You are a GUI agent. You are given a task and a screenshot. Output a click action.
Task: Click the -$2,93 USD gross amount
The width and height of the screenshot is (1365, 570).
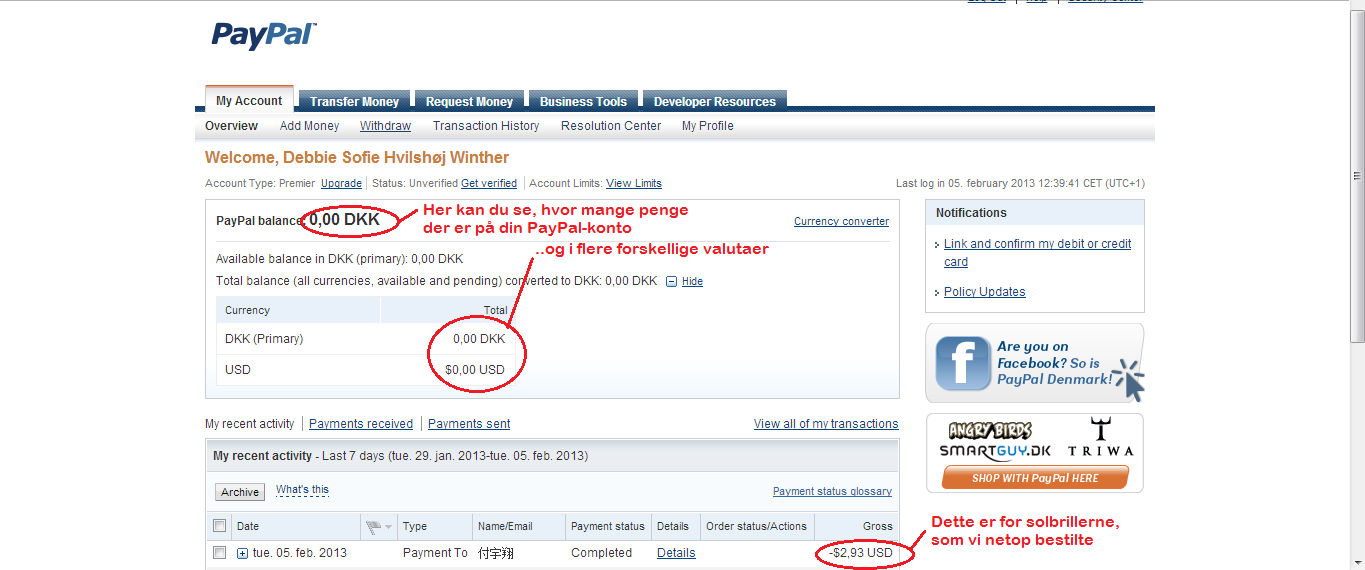861,553
